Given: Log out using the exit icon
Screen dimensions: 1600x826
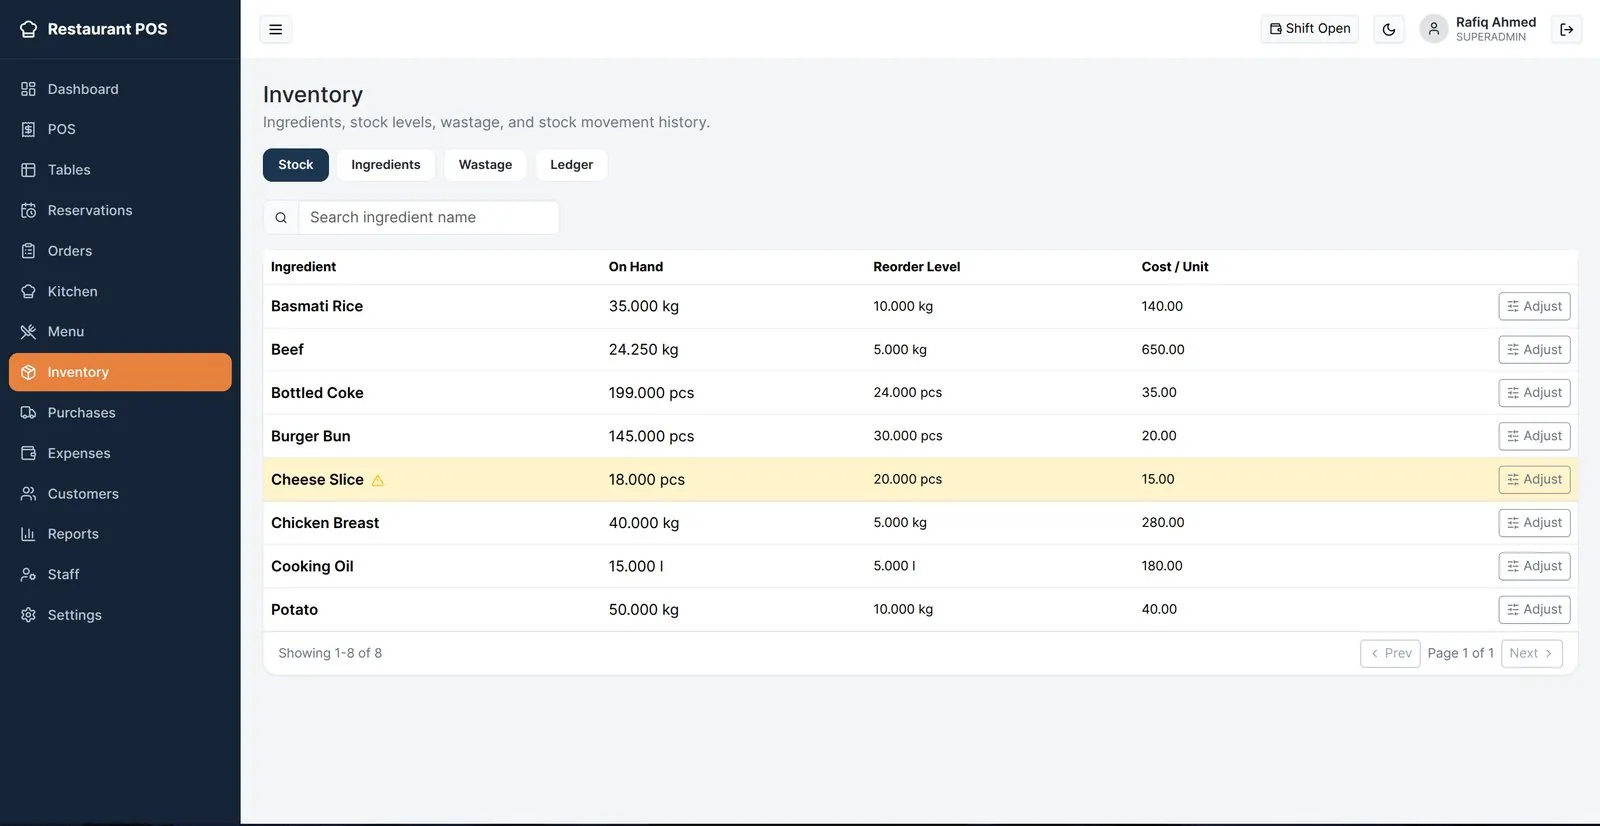Looking at the screenshot, I should click(x=1567, y=29).
